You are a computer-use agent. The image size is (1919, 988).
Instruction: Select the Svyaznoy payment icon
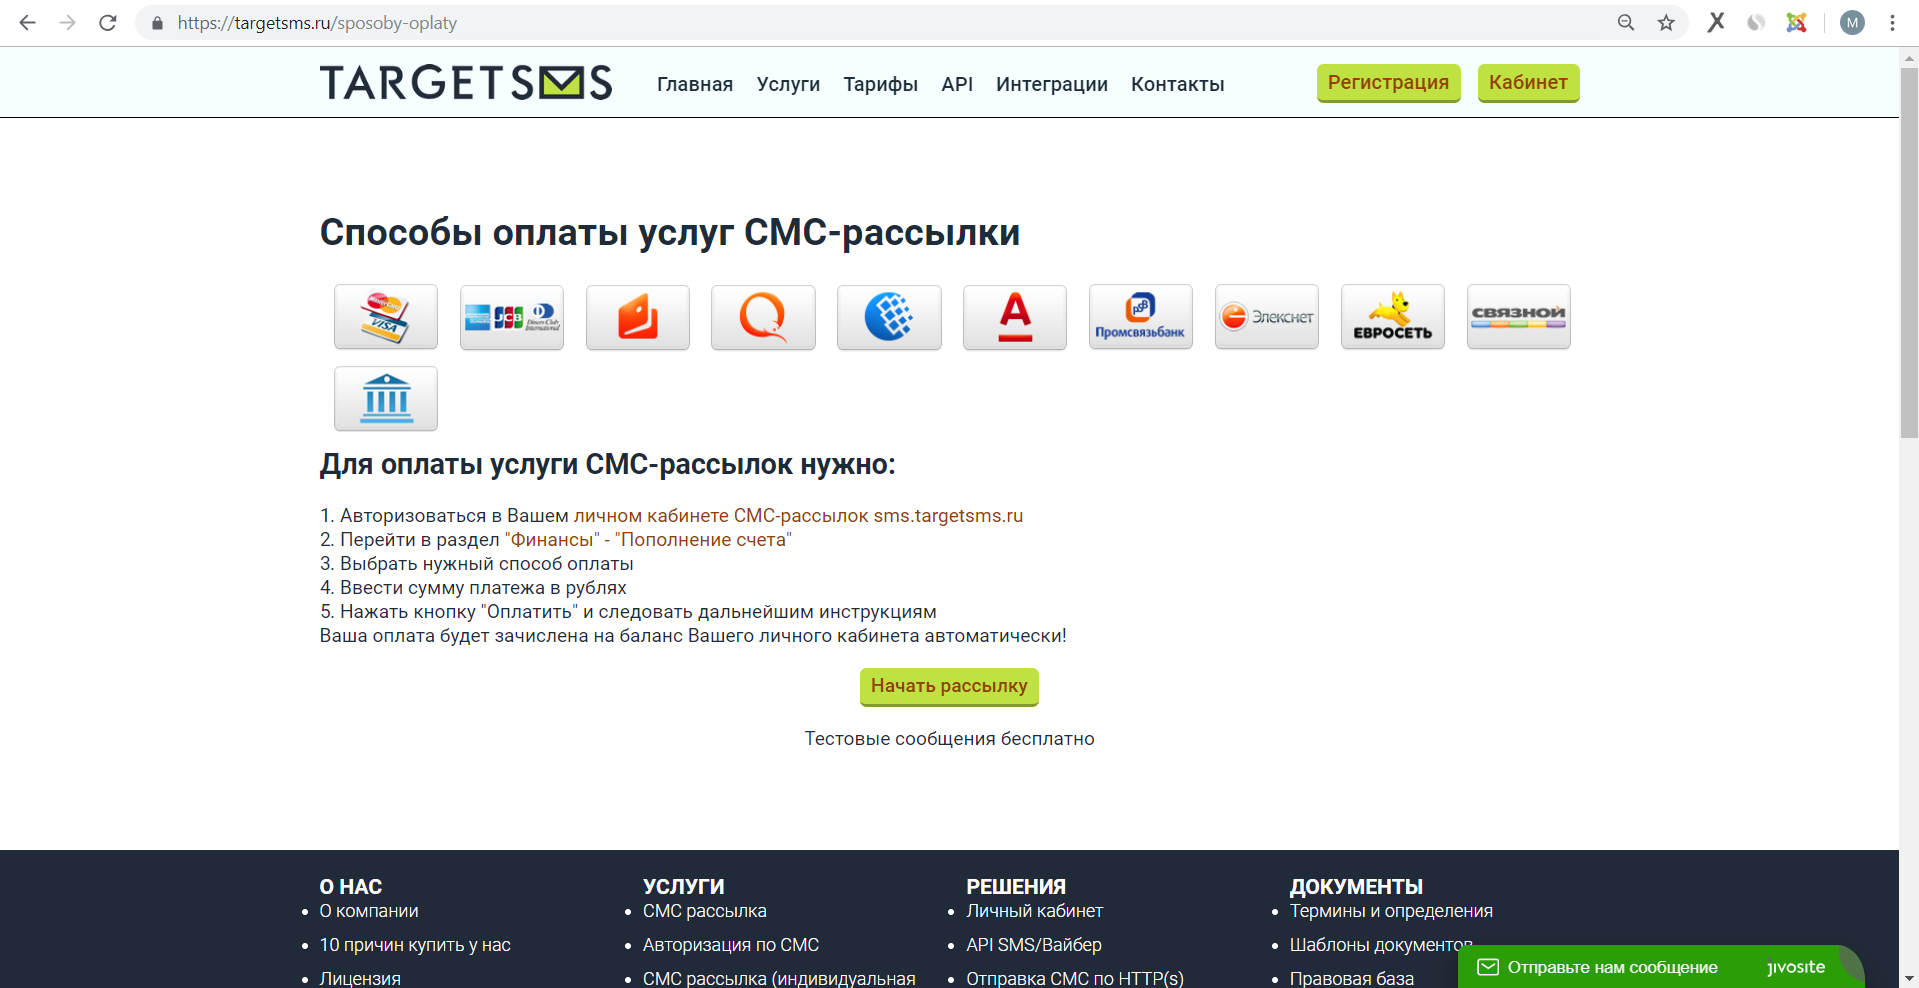click(x=1519, y=317)
